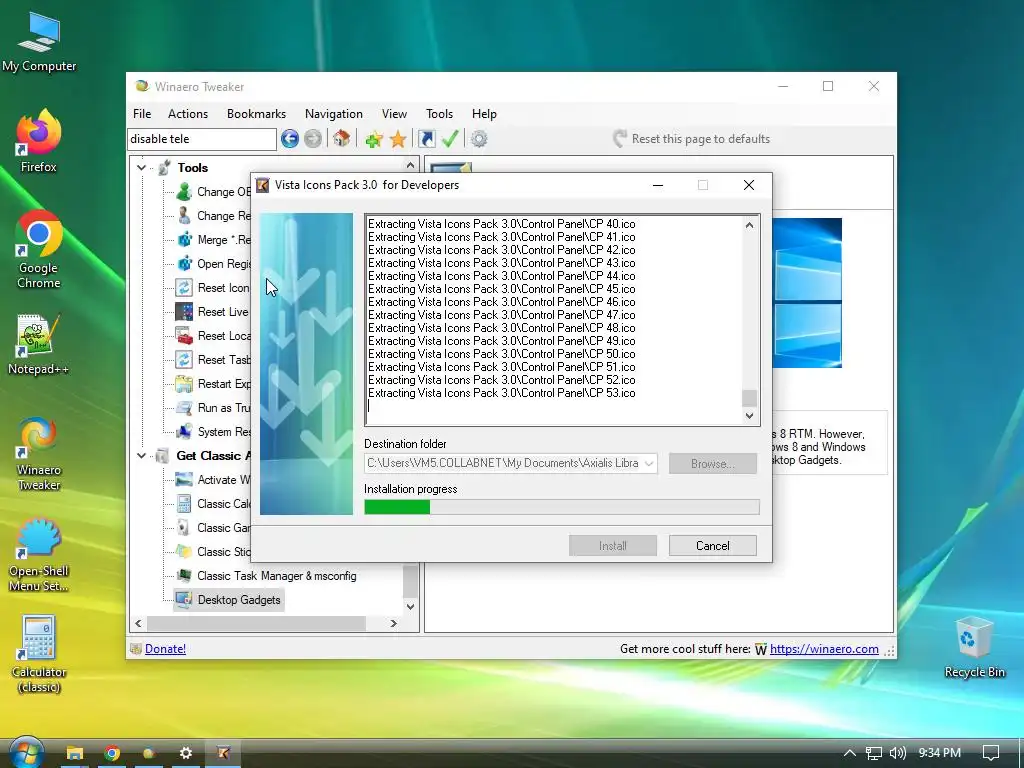The width and height of the screenshot is (1024, 768).
Task: Click the 'Destination folder' label
Action: tap(405, 444)
